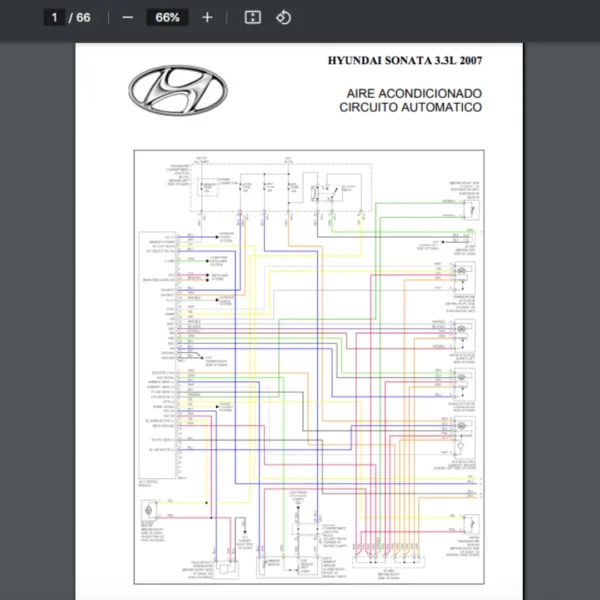Select the 66% zoom level field
Image resolution: width=600 pixels, height=600 pixels.
pos(167,18)
